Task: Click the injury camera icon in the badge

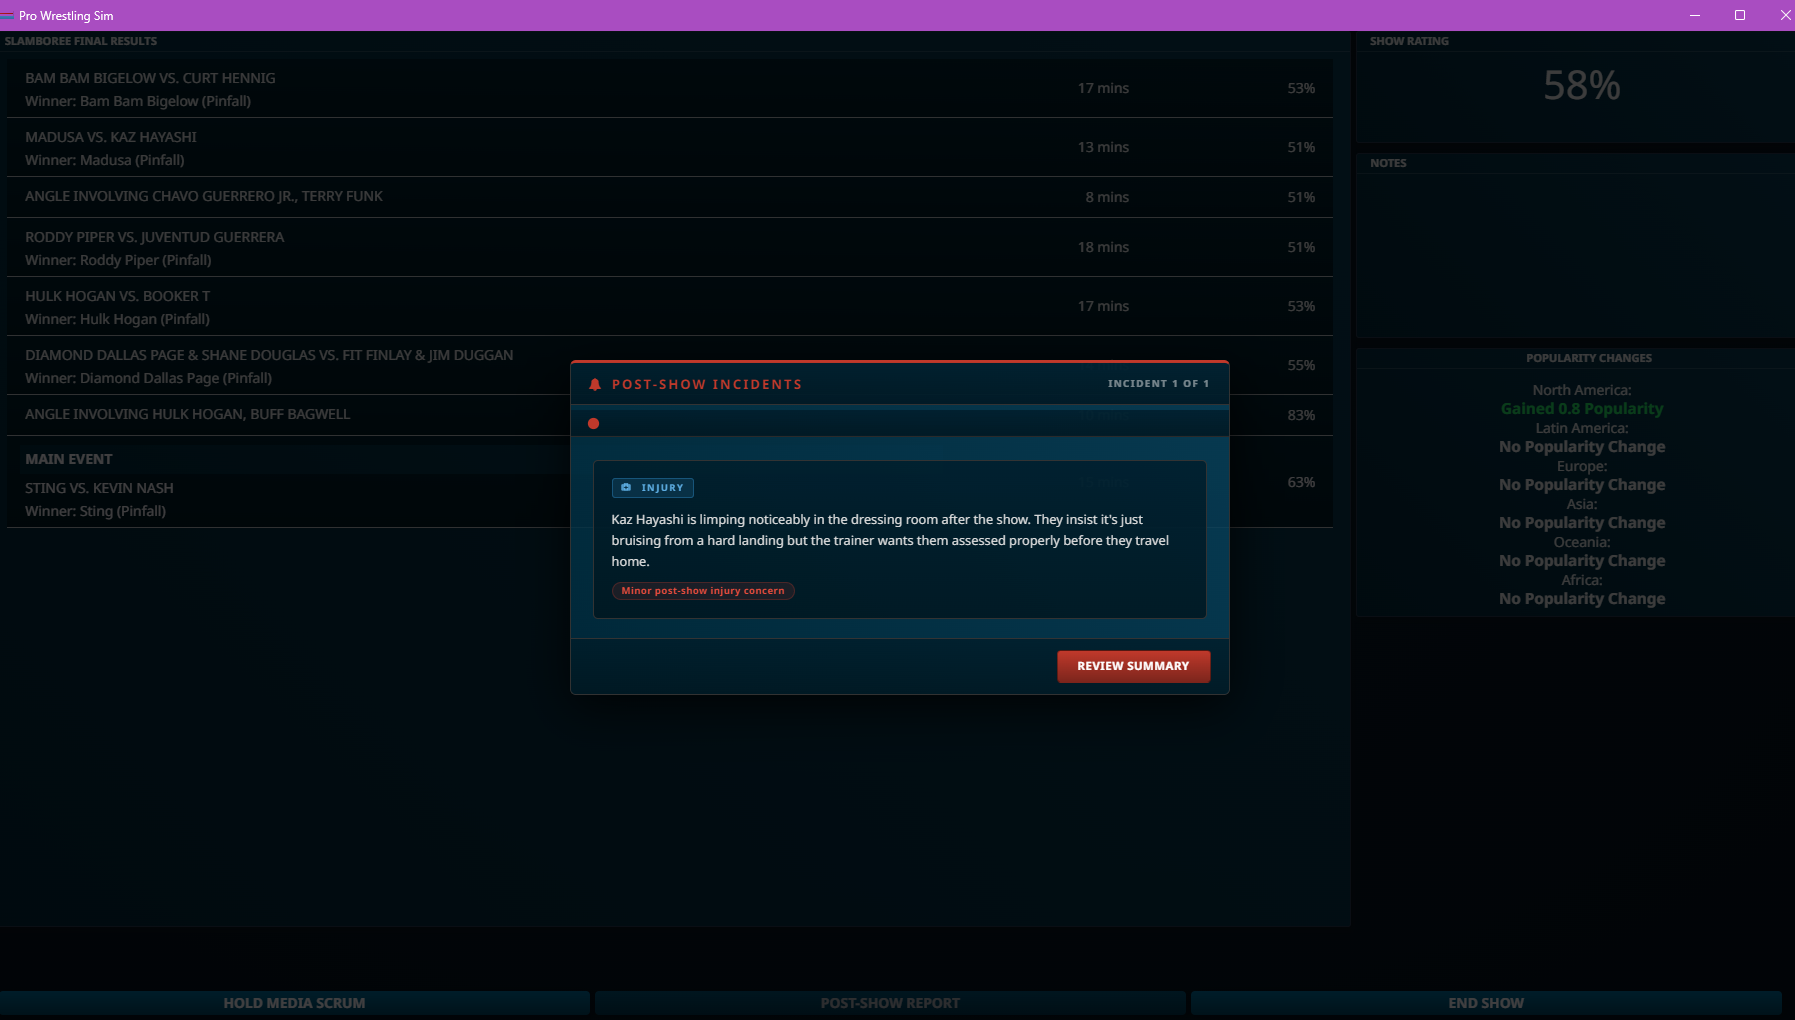Action: pos(626,487)
